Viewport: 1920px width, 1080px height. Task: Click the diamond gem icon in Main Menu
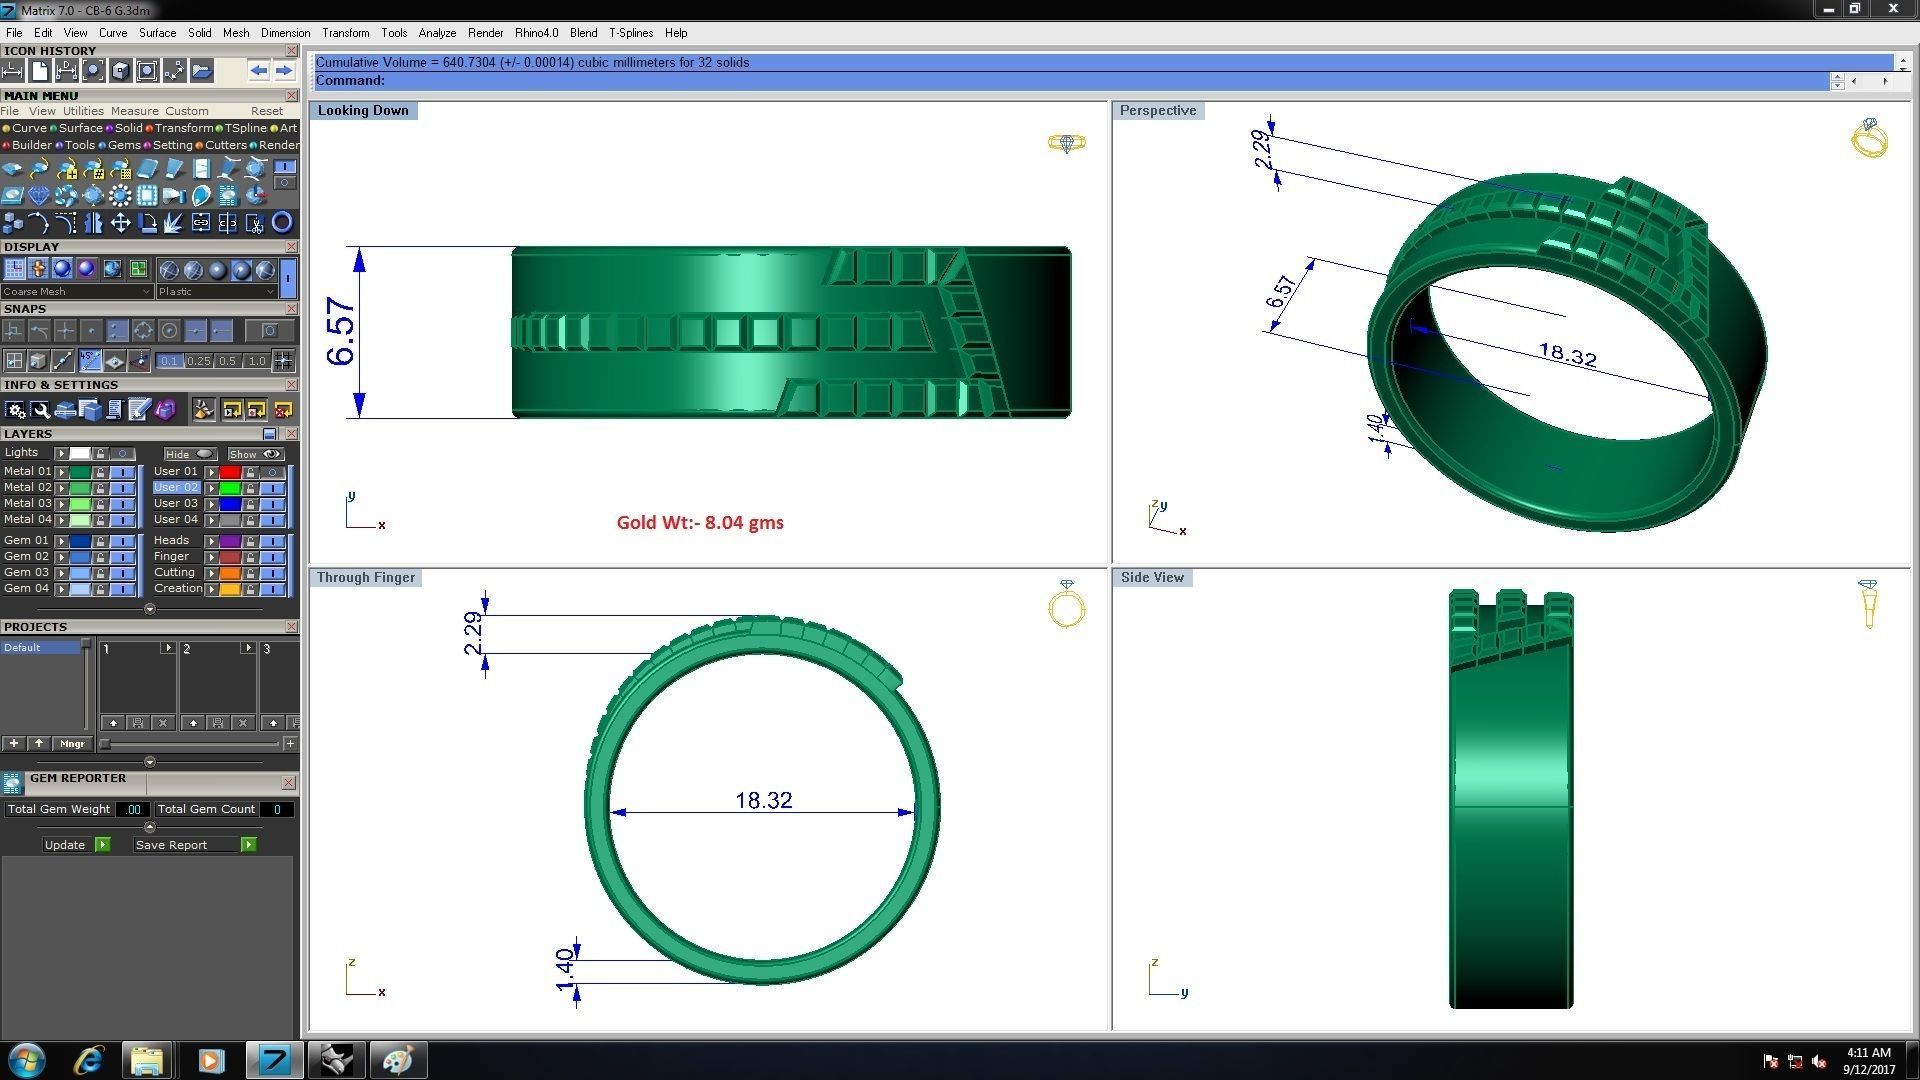[39, 195]
